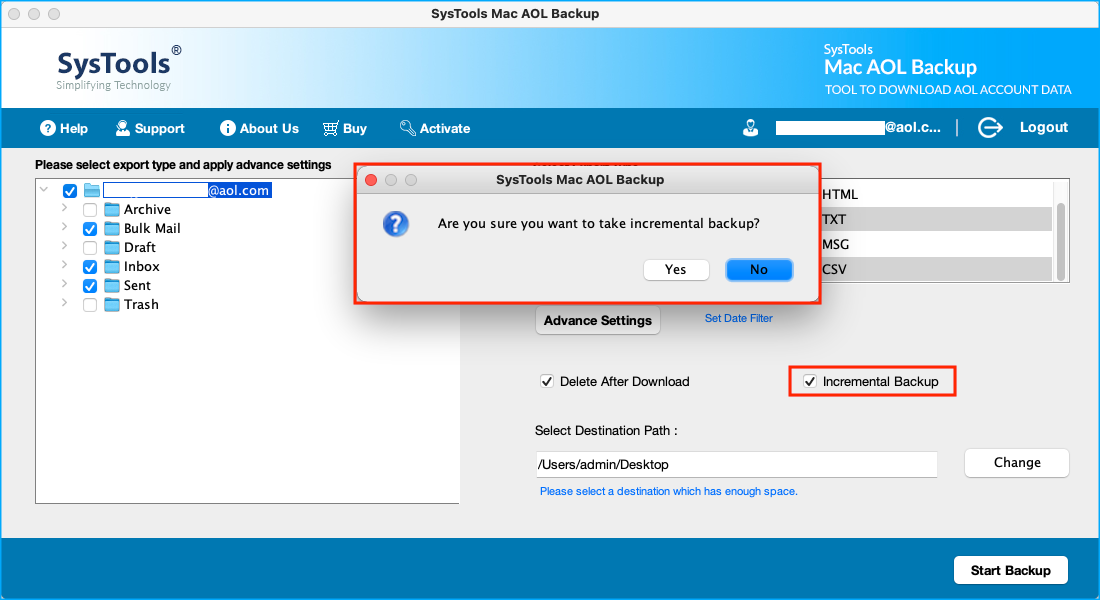
Task: Click the Set Date Filter link
Action: 739,318
